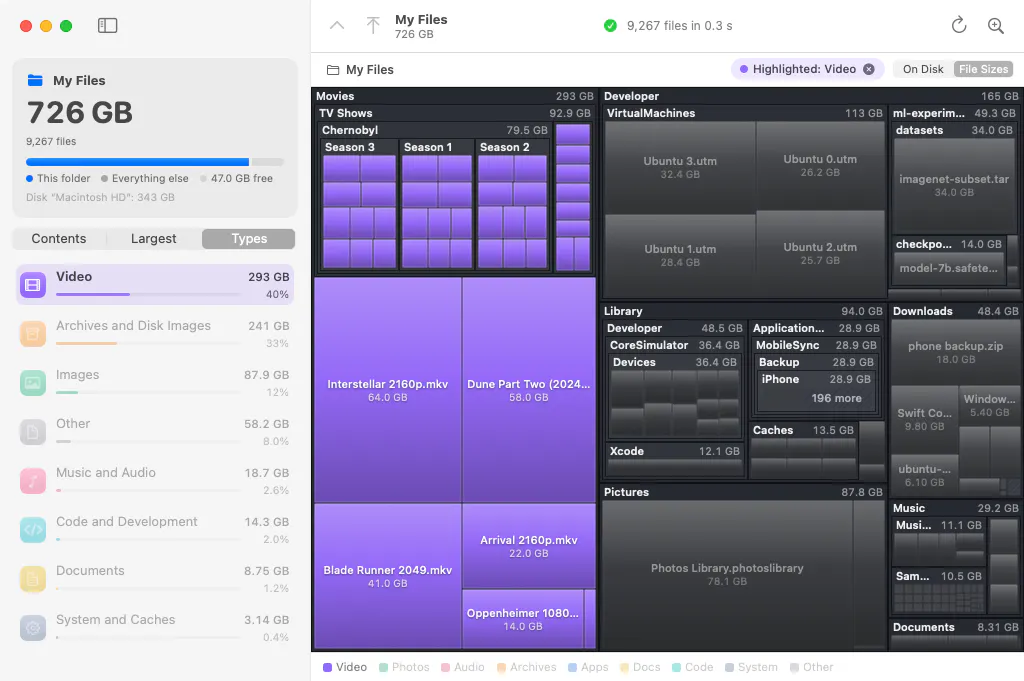Viewport: 1024px width, 681px height.
Task: Open the Largest tab
Action: pyautogui.click(x=153, y=239)
